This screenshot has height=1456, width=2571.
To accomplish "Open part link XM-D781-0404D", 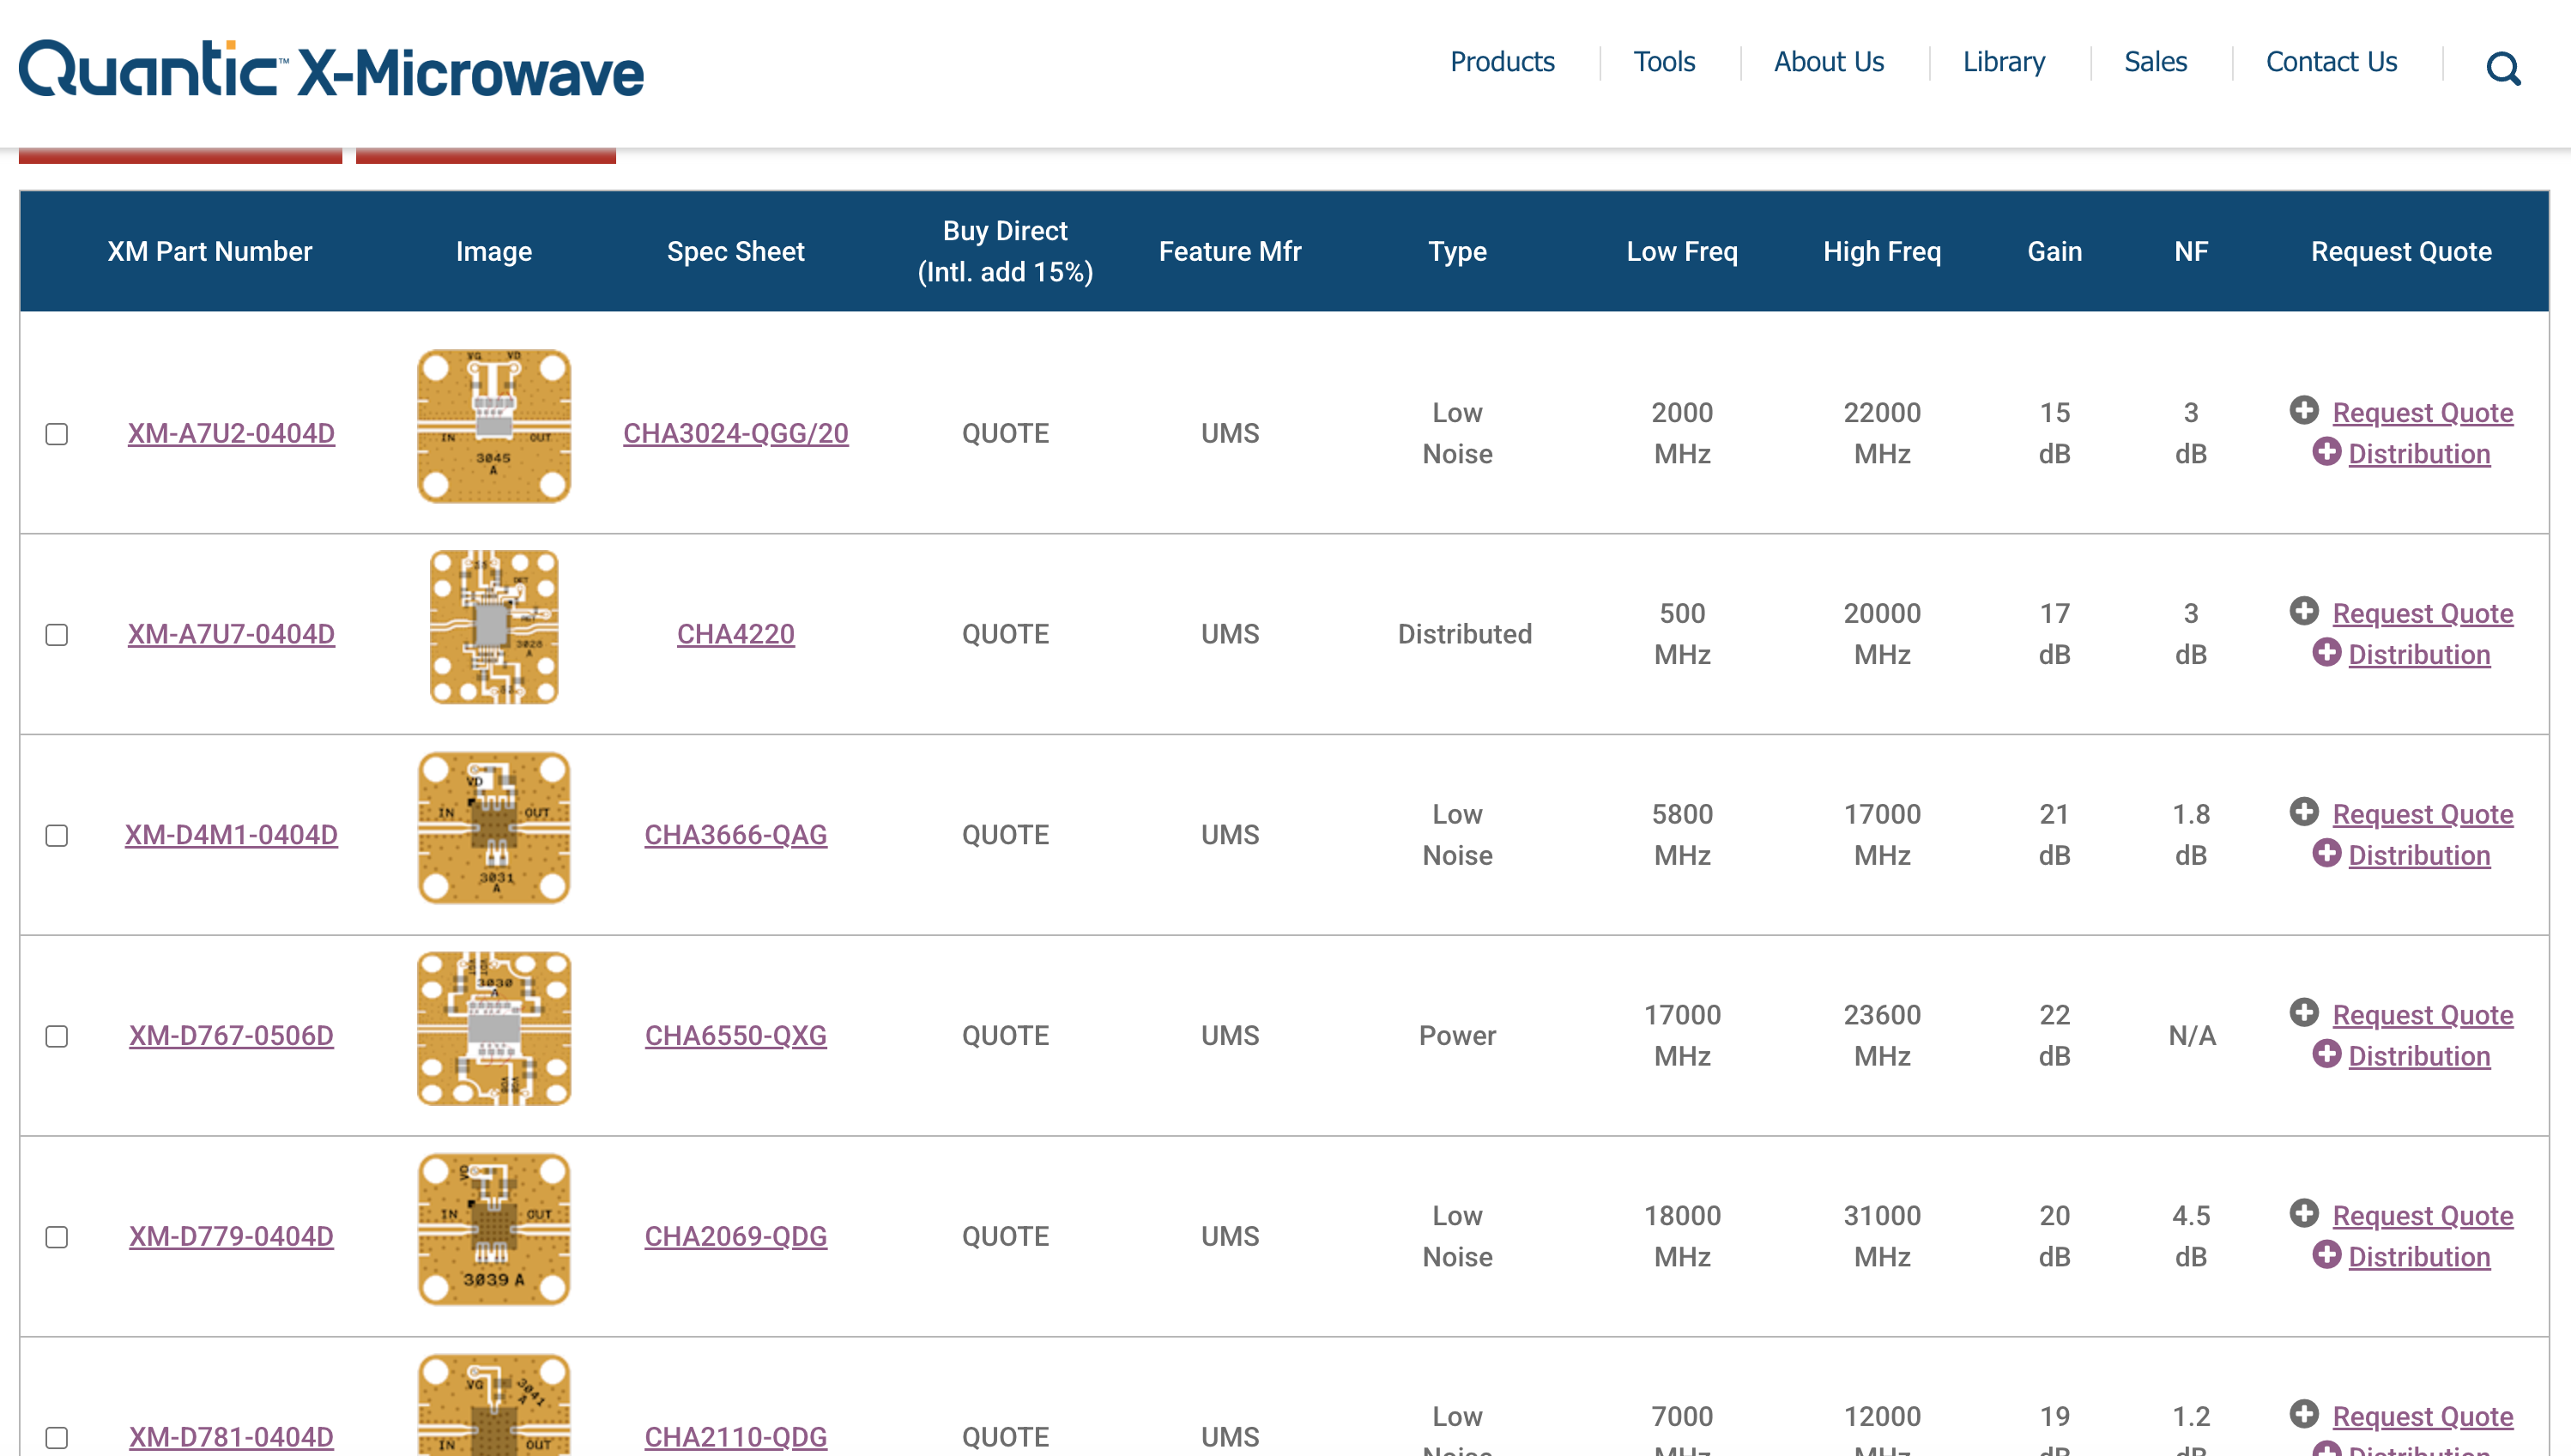I will 231,1437.
